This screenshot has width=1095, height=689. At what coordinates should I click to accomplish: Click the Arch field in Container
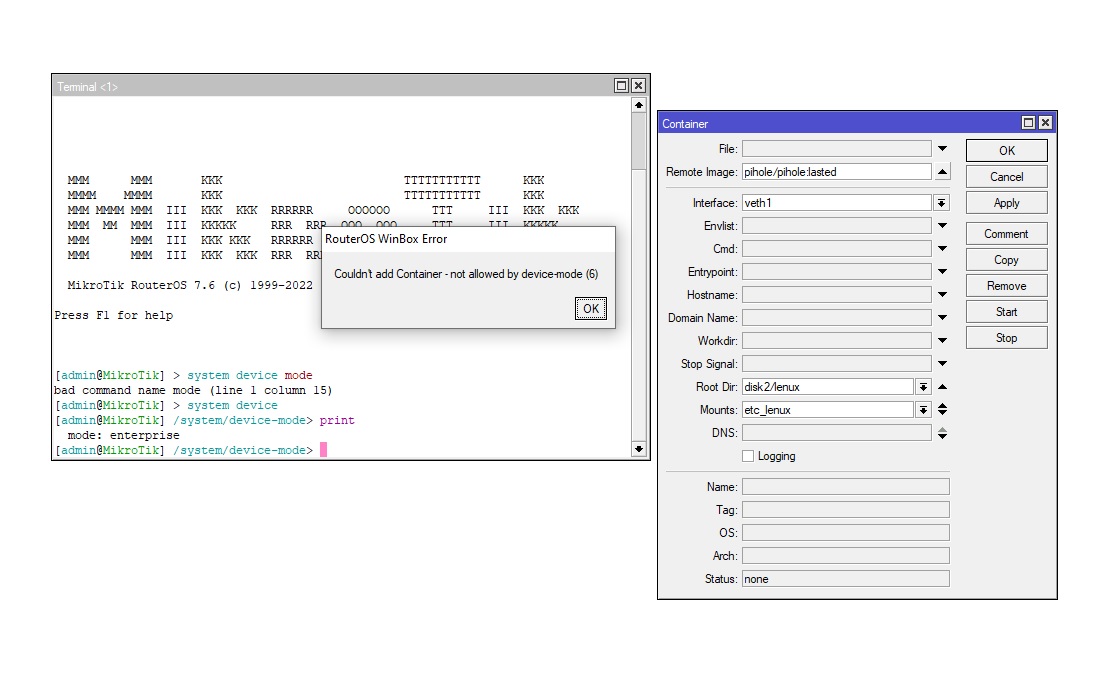tap(846, 556)
